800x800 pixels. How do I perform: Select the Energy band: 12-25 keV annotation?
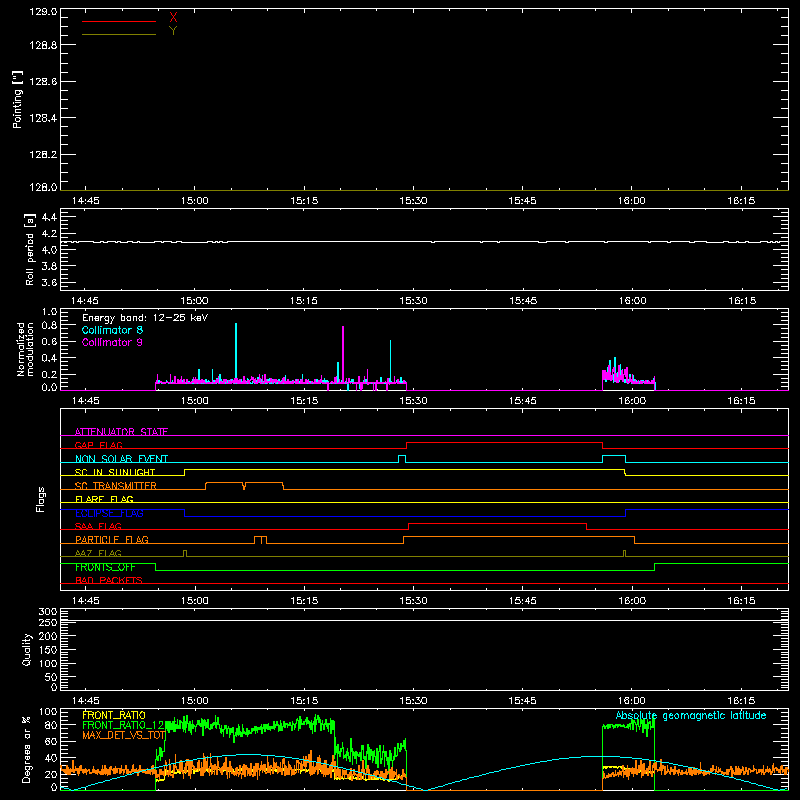coord(145,318)
